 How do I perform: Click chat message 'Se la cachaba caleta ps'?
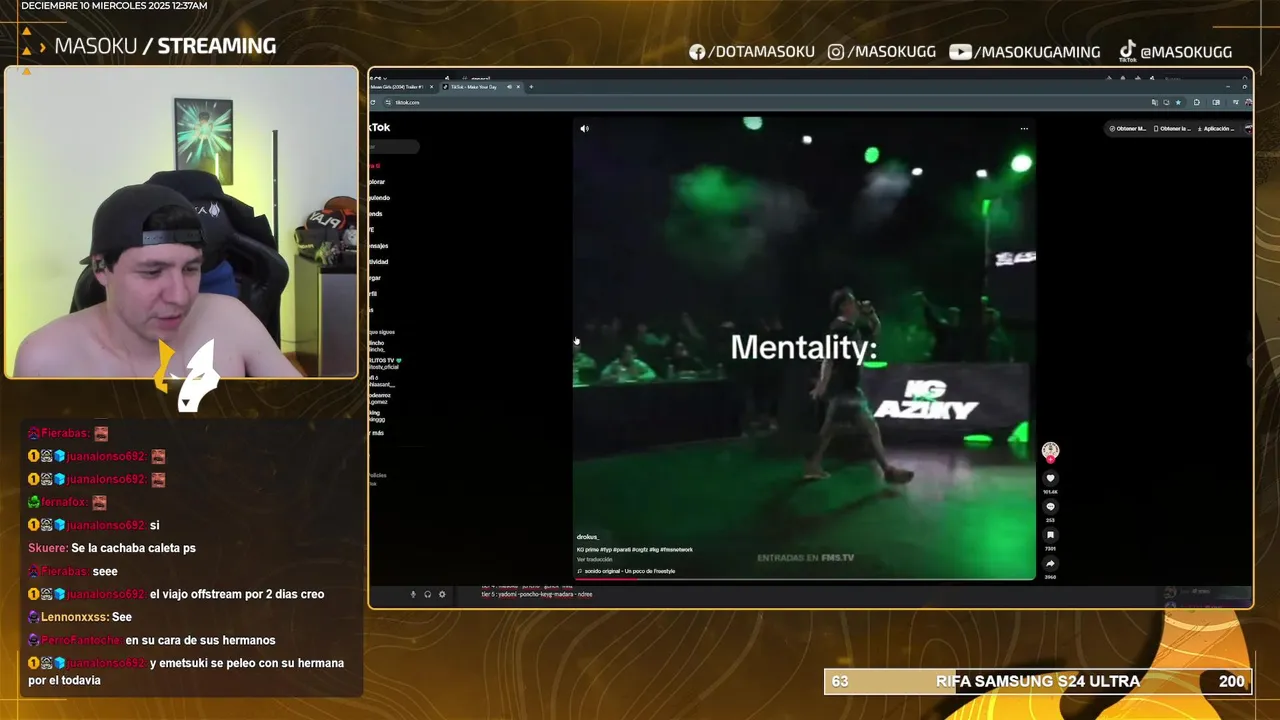[133, 548]
